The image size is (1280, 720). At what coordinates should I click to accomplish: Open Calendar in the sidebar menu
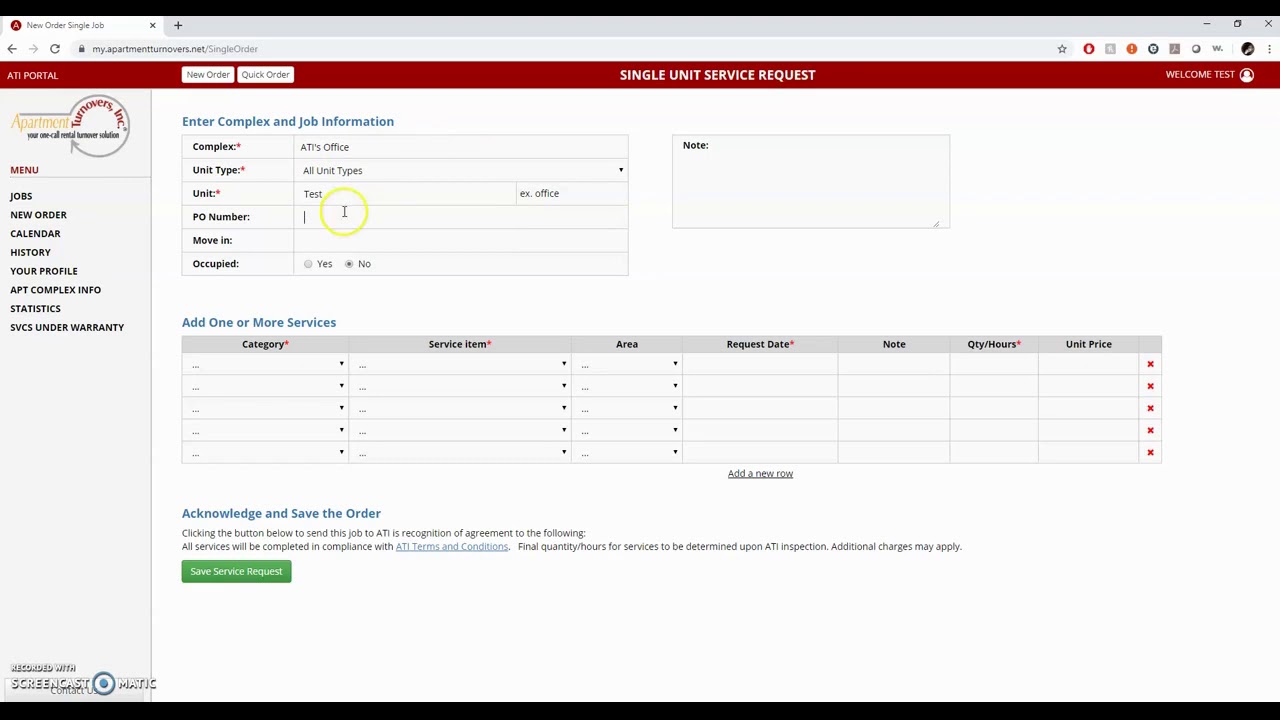[x=35, y=234]
